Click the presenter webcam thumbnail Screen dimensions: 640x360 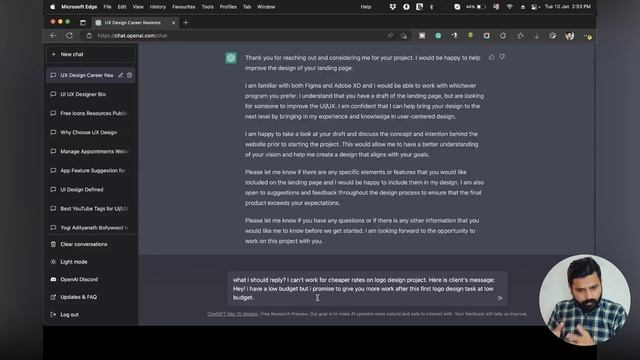tap(584, 300)
